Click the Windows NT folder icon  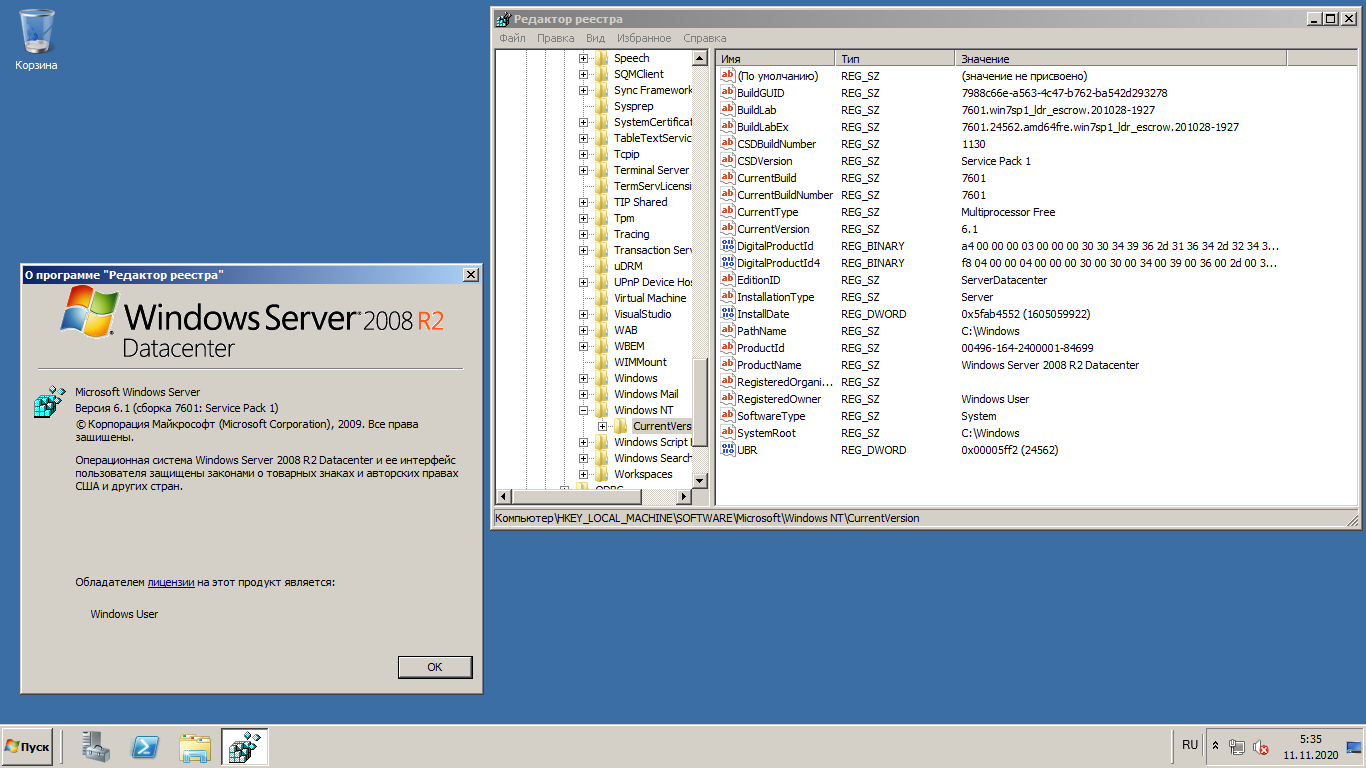click(601, 410)
